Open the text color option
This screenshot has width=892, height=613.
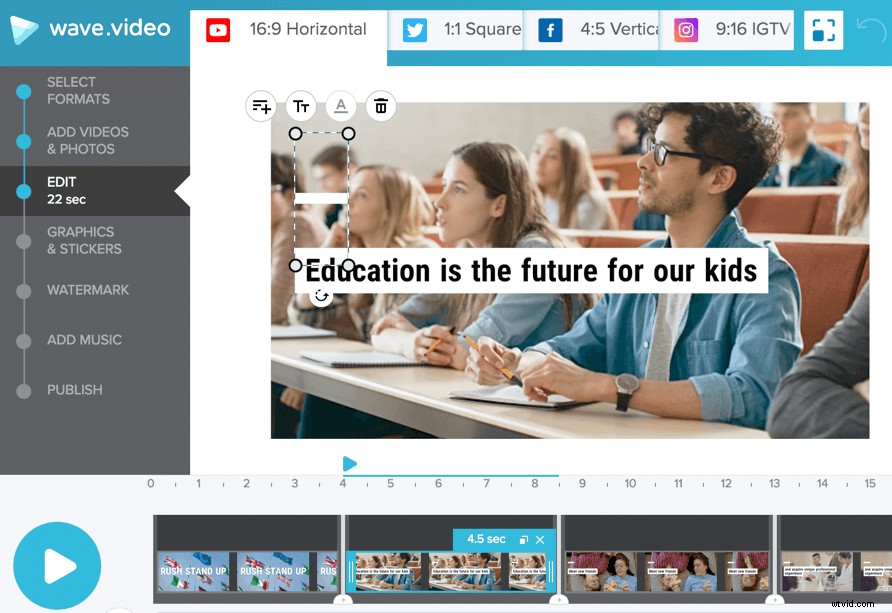(341, 106)
